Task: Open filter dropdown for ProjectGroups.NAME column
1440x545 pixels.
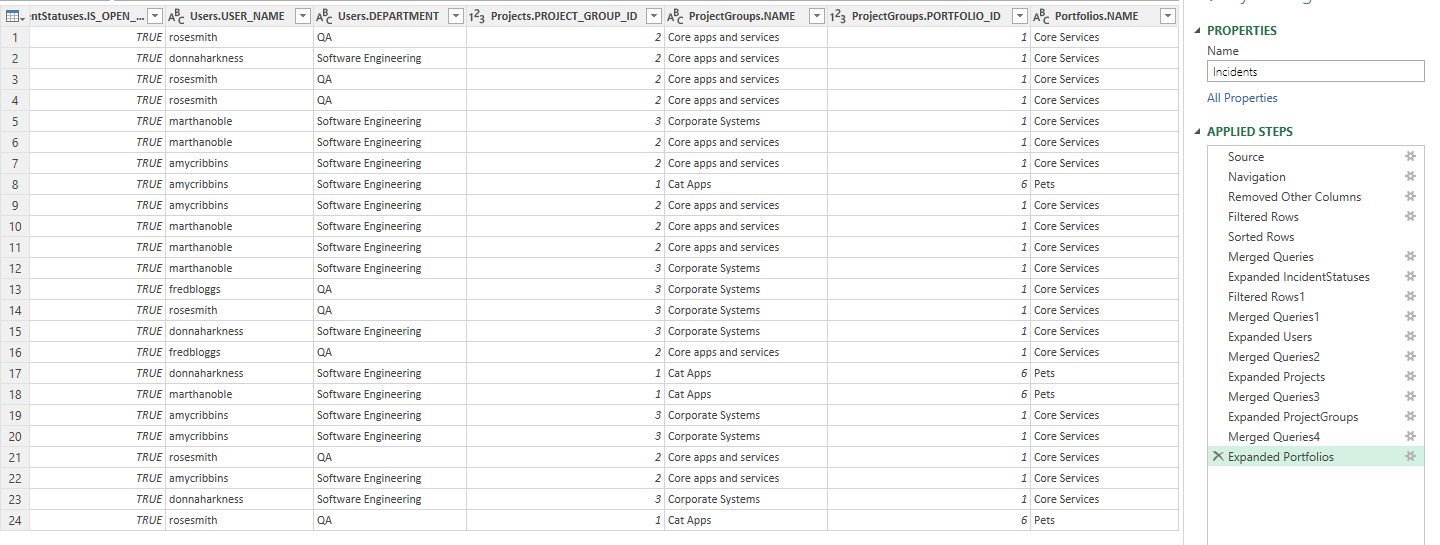Action: coord(817,16)
